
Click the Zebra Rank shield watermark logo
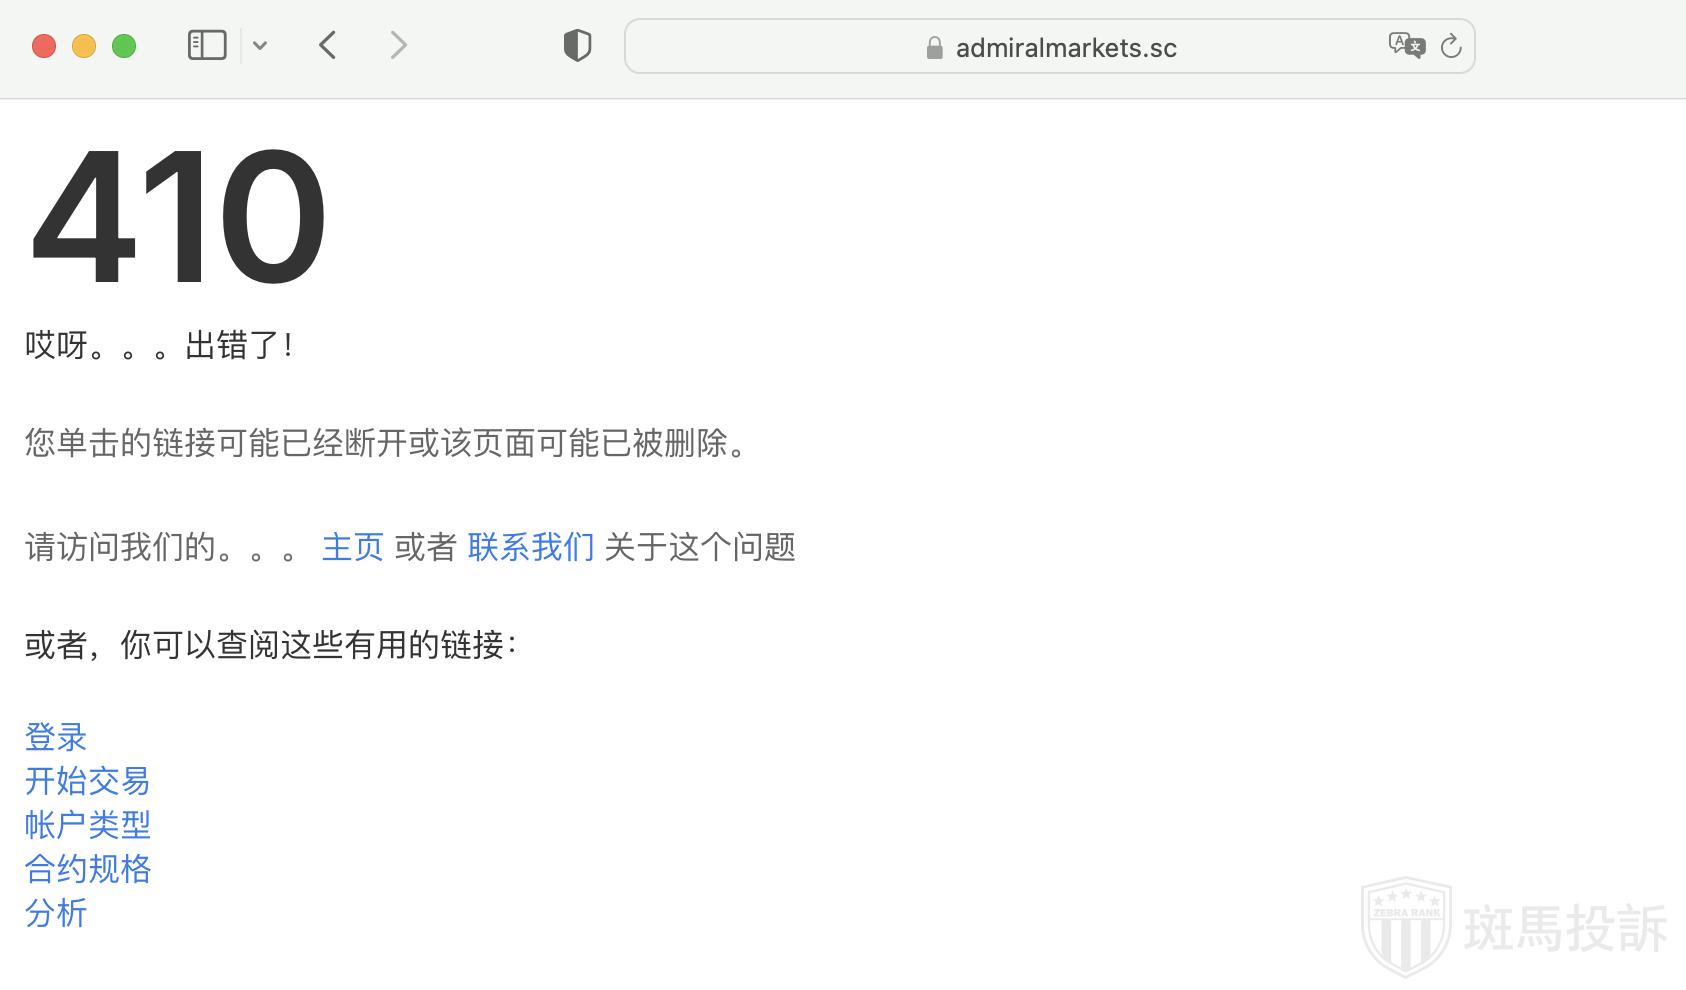pyautogui.click(x=1406, y=927)
